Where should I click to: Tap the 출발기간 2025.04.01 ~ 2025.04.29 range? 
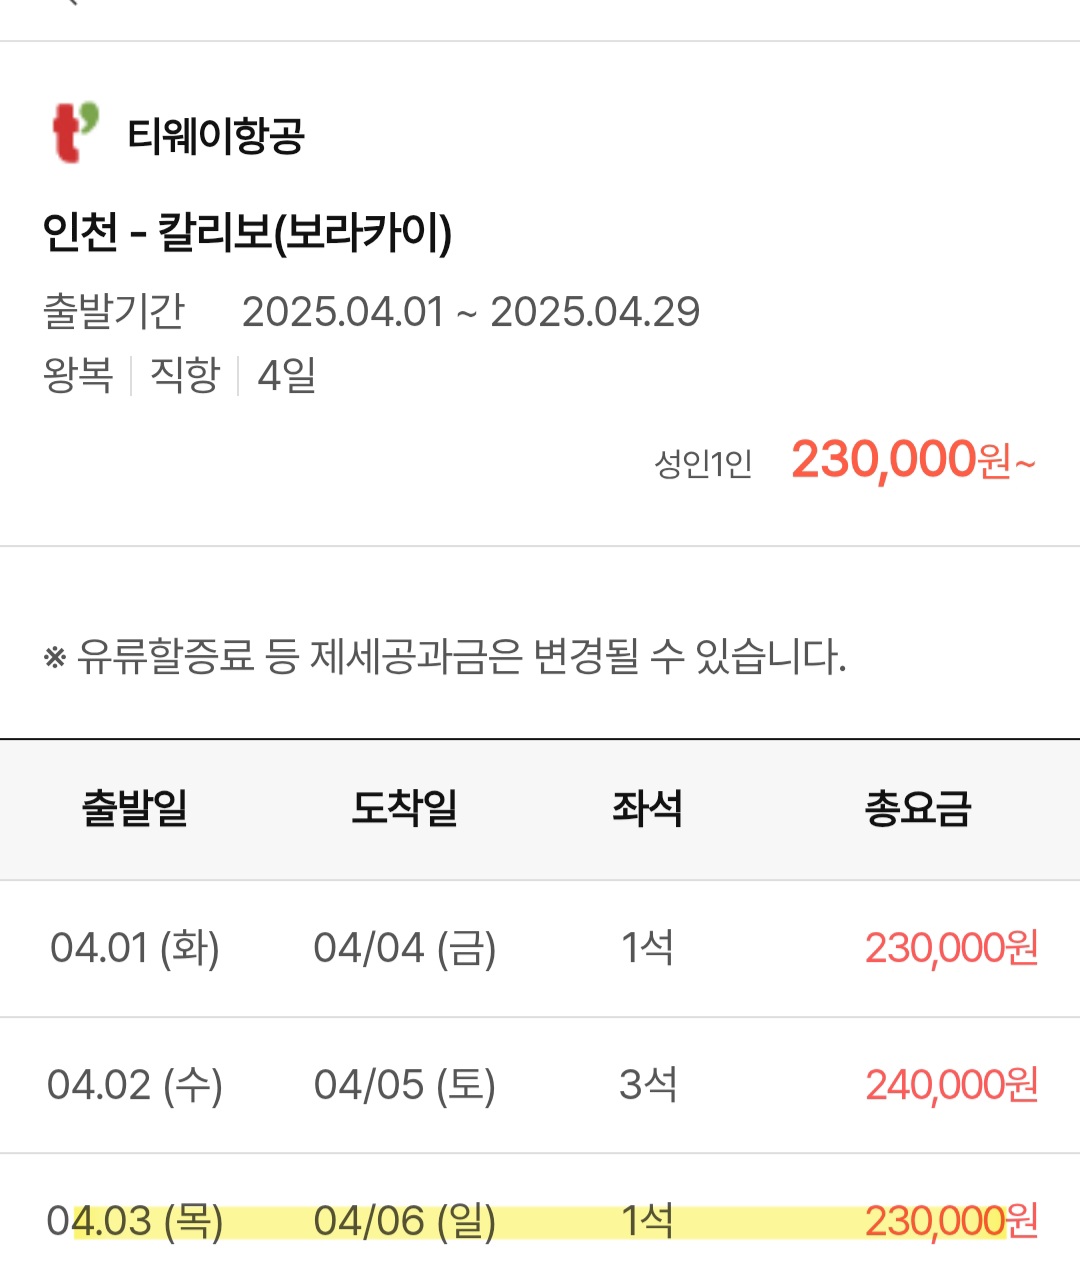(x=371, y=312)
